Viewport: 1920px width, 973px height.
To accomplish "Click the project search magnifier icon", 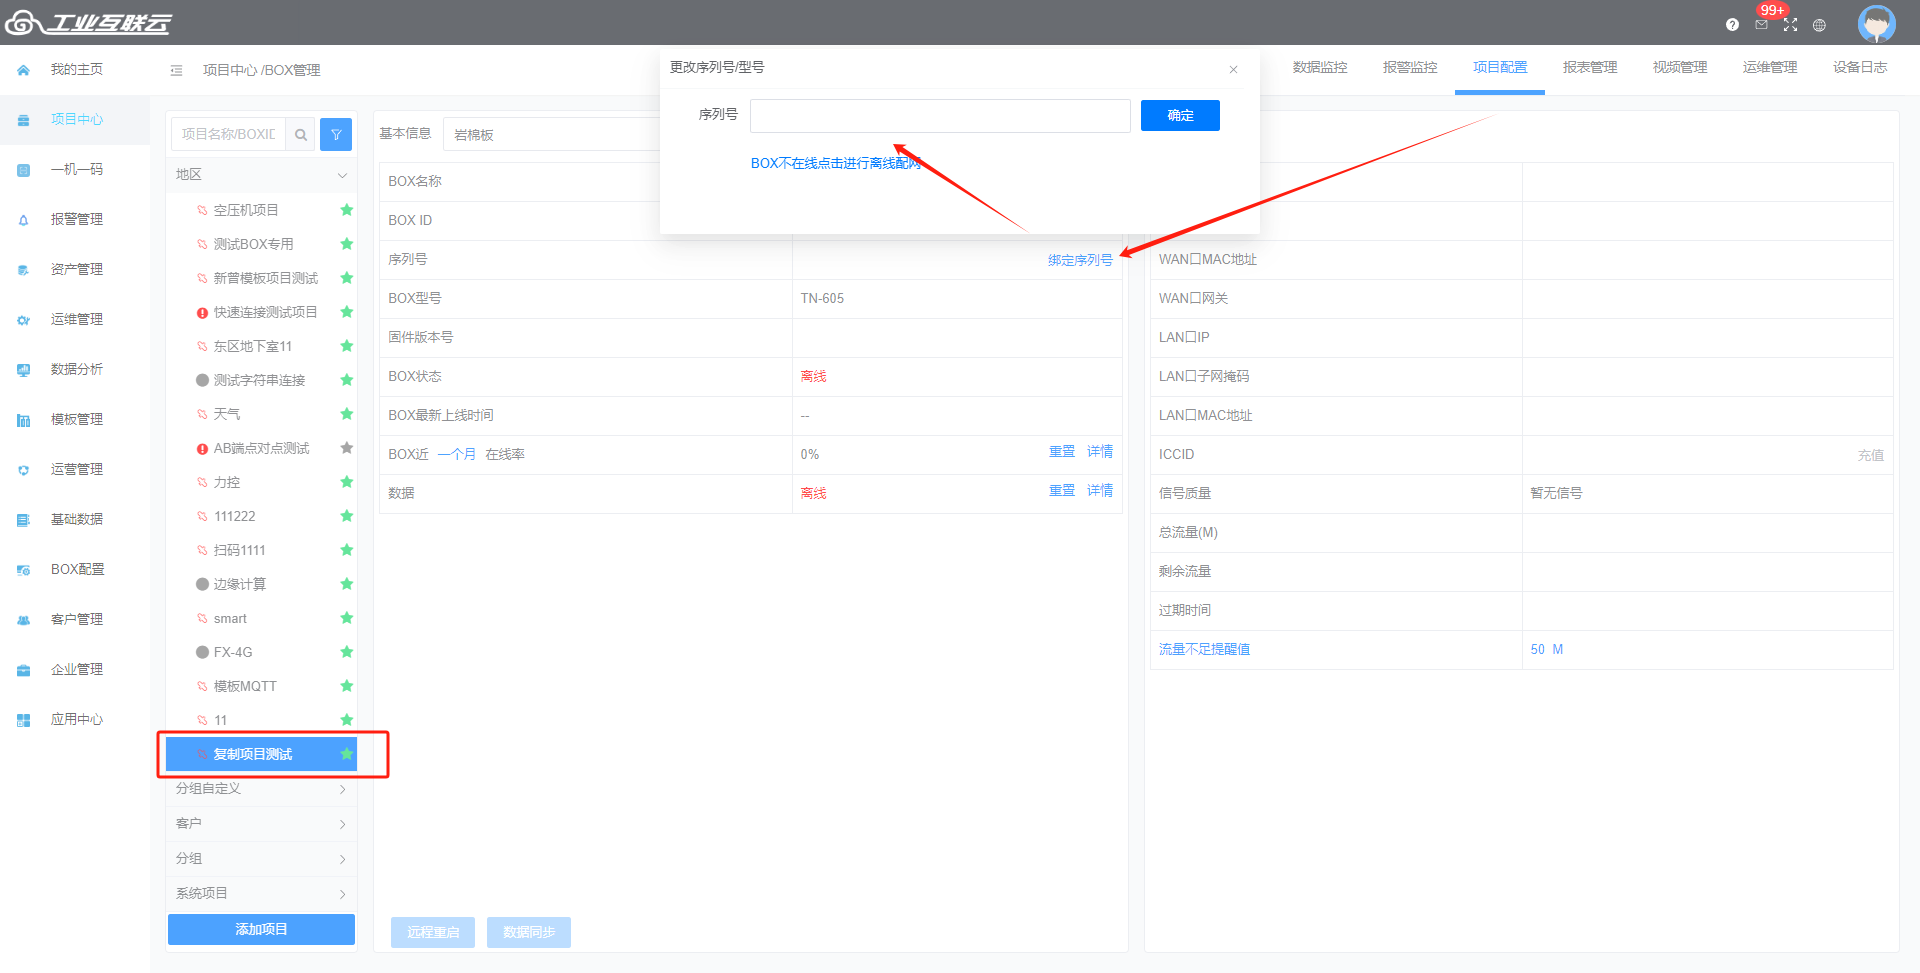I will (300, 134).
